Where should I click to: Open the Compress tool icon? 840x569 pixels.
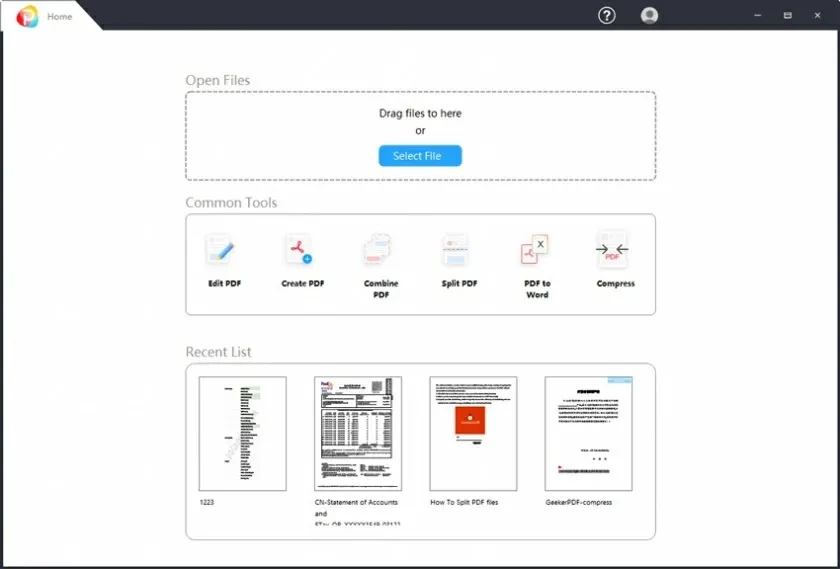(612, 250)
